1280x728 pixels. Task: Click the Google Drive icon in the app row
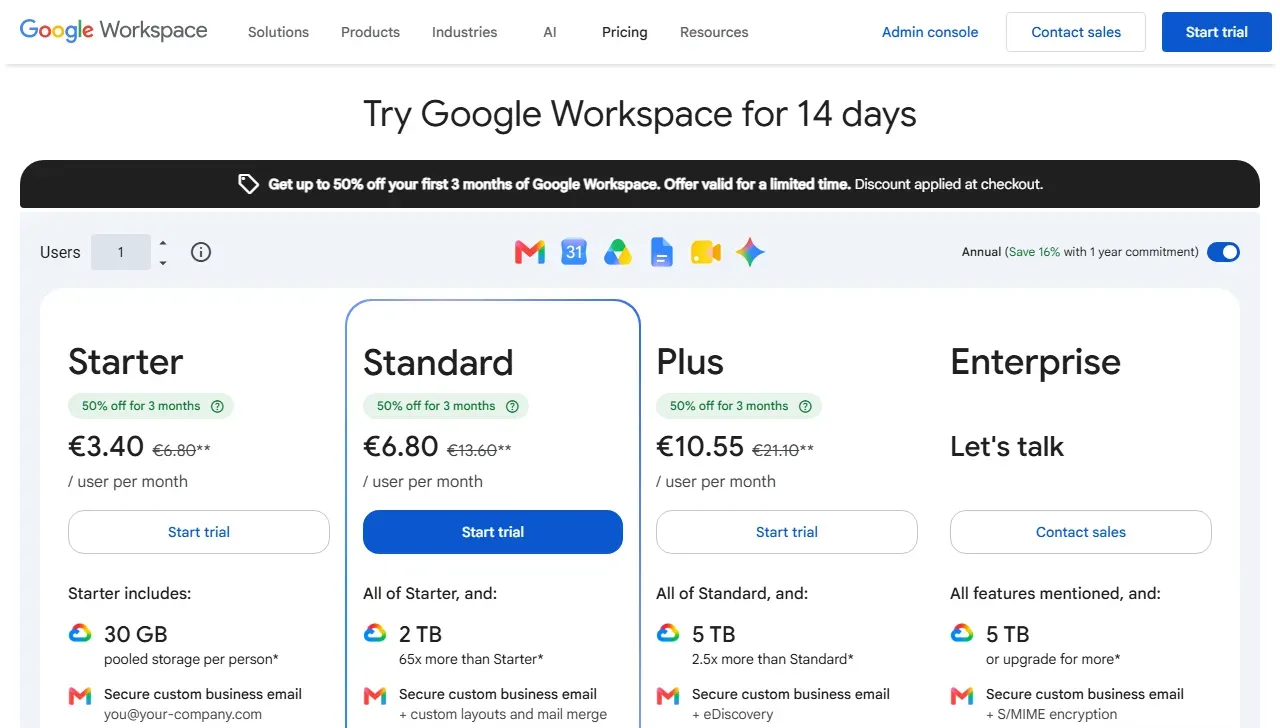click(618, 252)
